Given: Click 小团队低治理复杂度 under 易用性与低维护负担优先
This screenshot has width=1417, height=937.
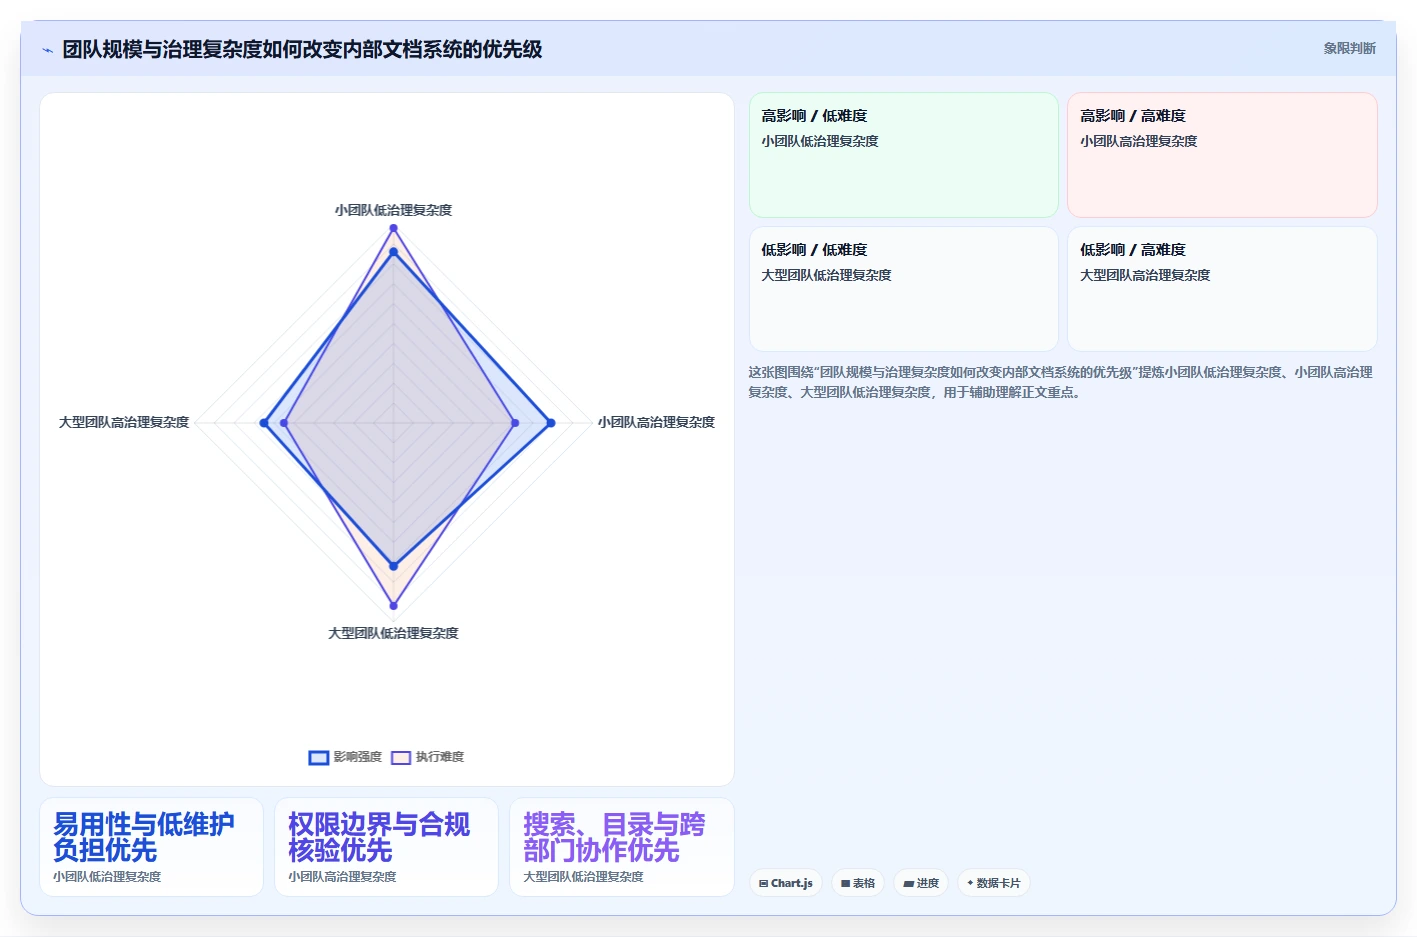Looking at the screenshot, I should [x=107, y=877].
